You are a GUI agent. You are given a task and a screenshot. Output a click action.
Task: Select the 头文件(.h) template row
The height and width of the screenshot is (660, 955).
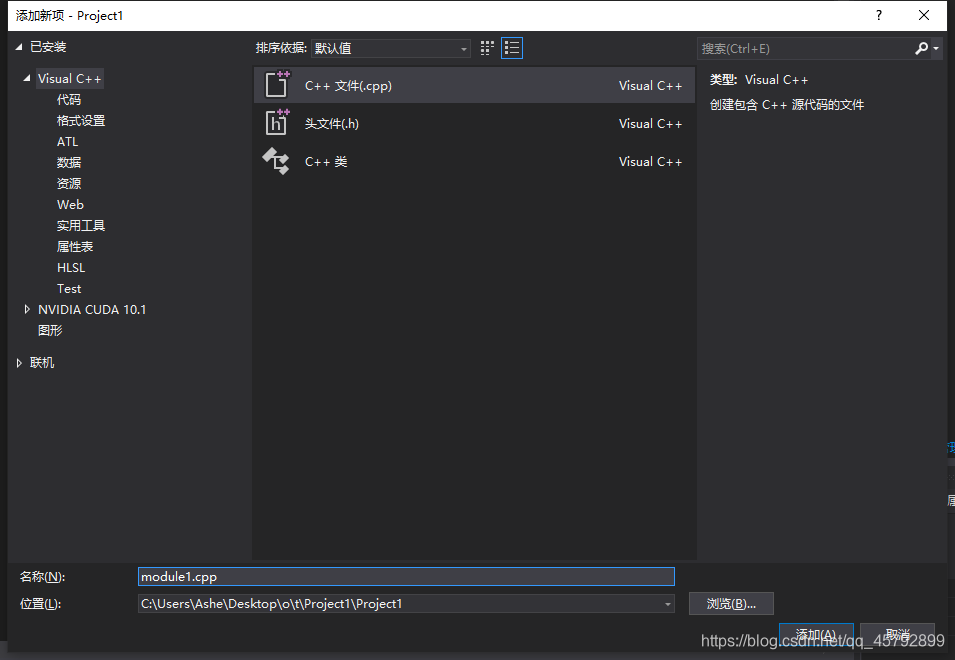[x=474, y=123]
